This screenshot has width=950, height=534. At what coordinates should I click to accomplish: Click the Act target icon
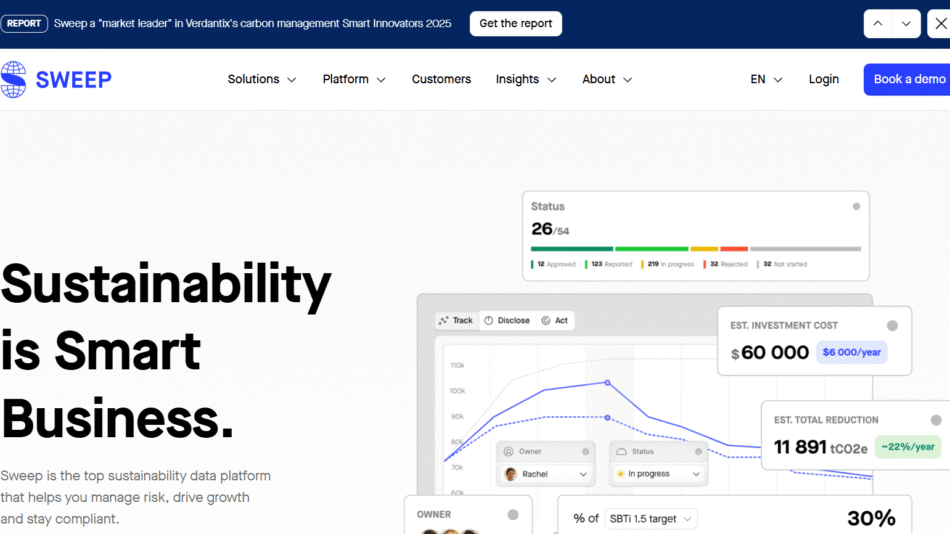pyautogui.click(x=546, y=321)
